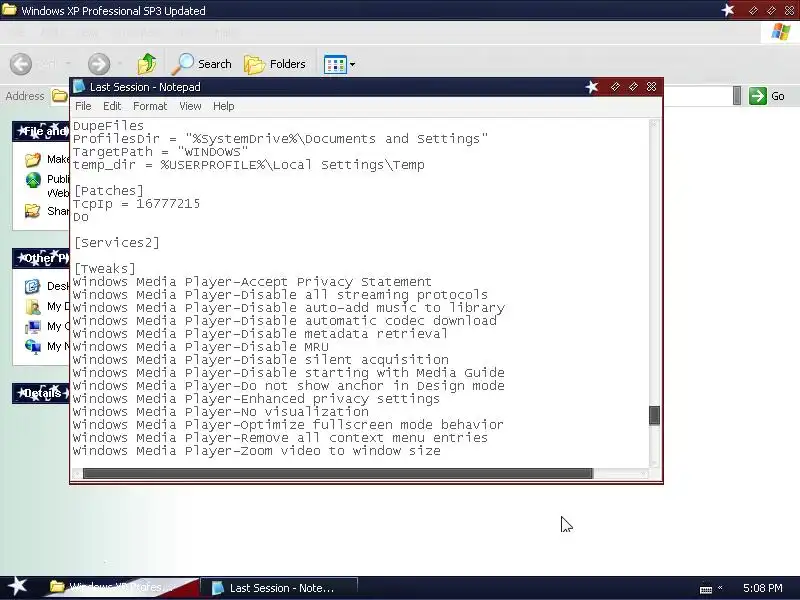The height and width of the screenshot is (600, 800).
Task: Click the star Start button on taskbar
Action: (x=17, y=587)
